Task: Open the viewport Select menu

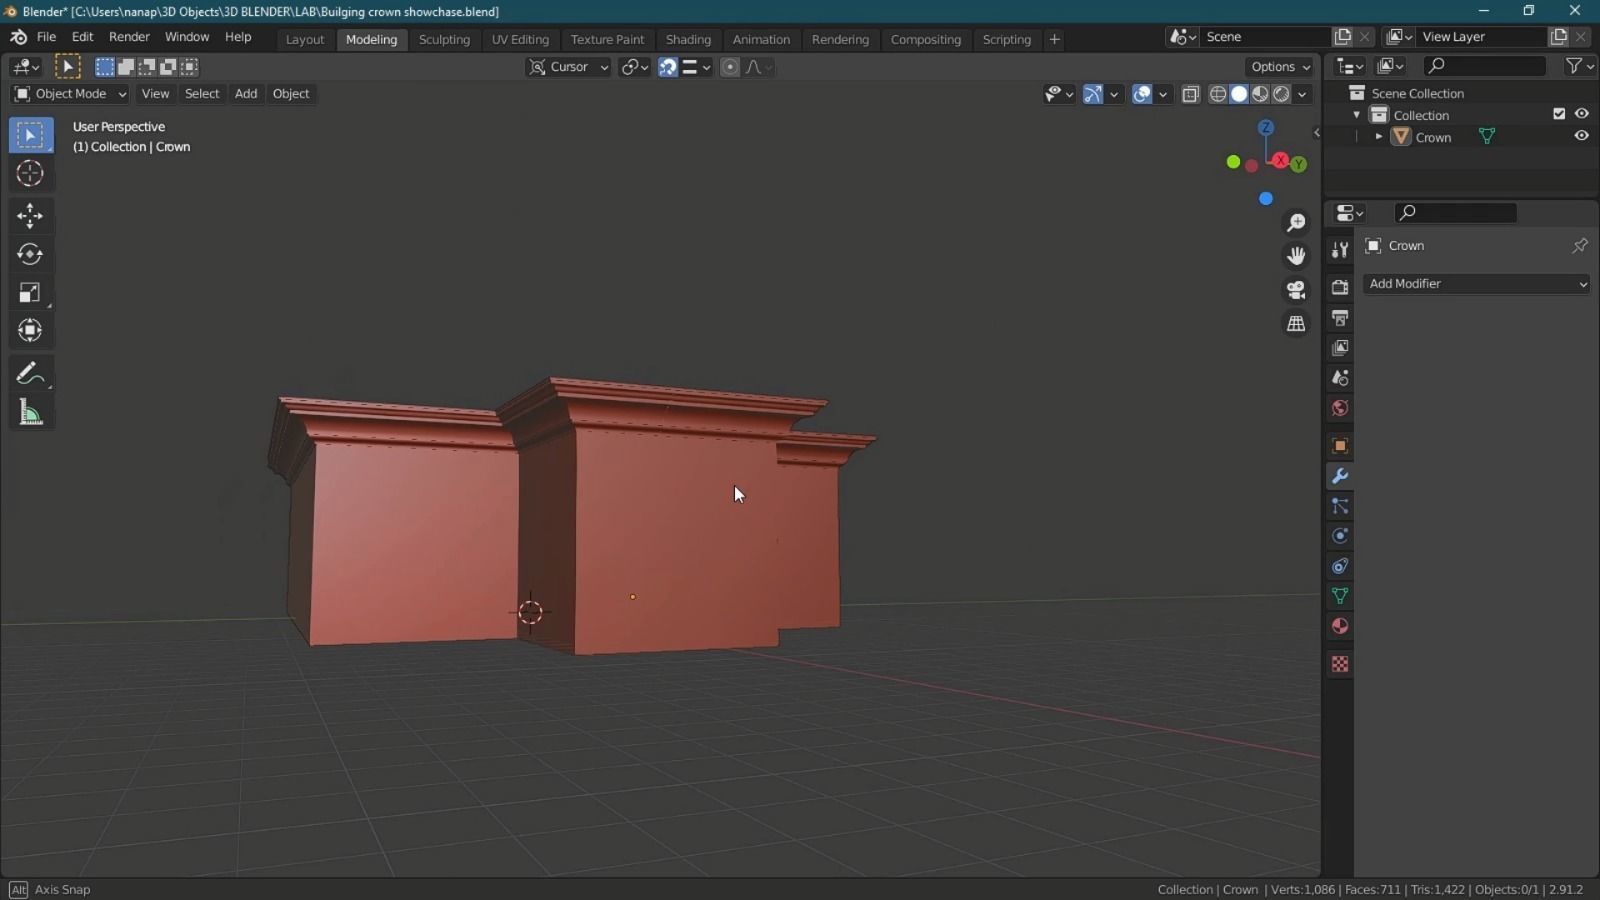Action: (x=202, y=94)
